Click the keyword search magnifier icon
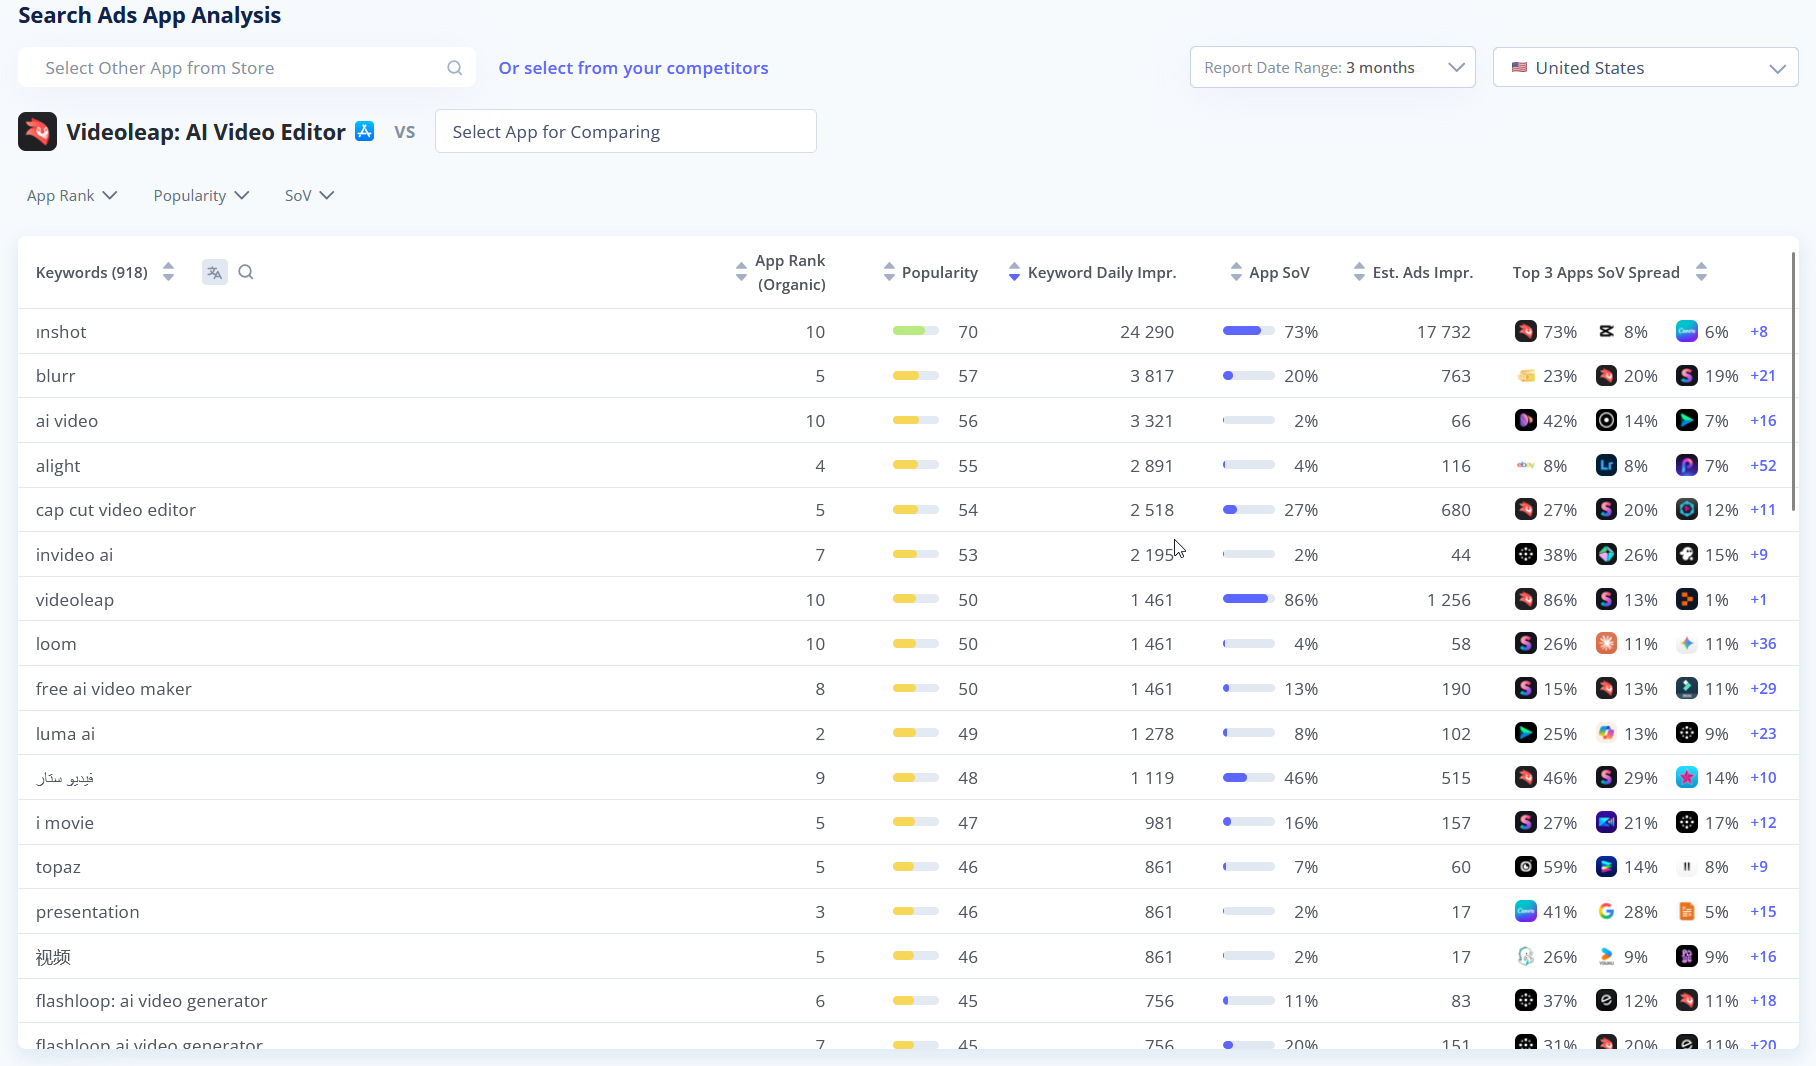 246,272
